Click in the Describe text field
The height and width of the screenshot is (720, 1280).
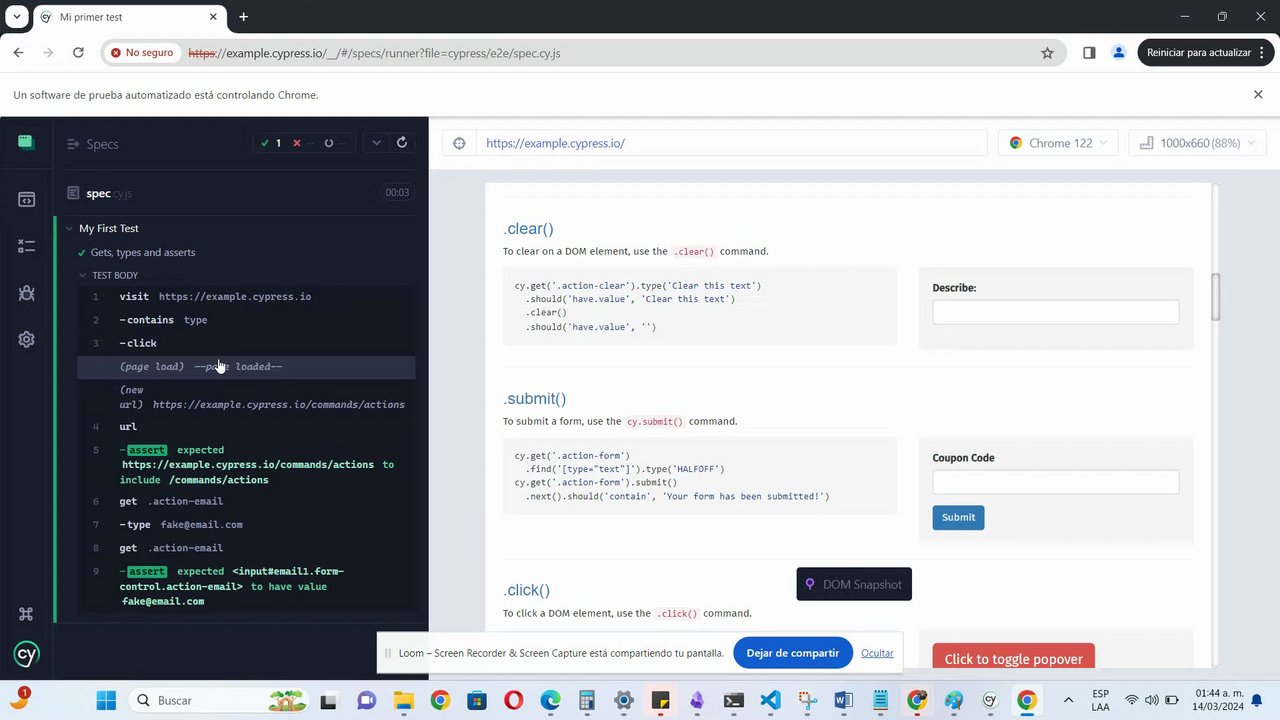[1055, 312]
